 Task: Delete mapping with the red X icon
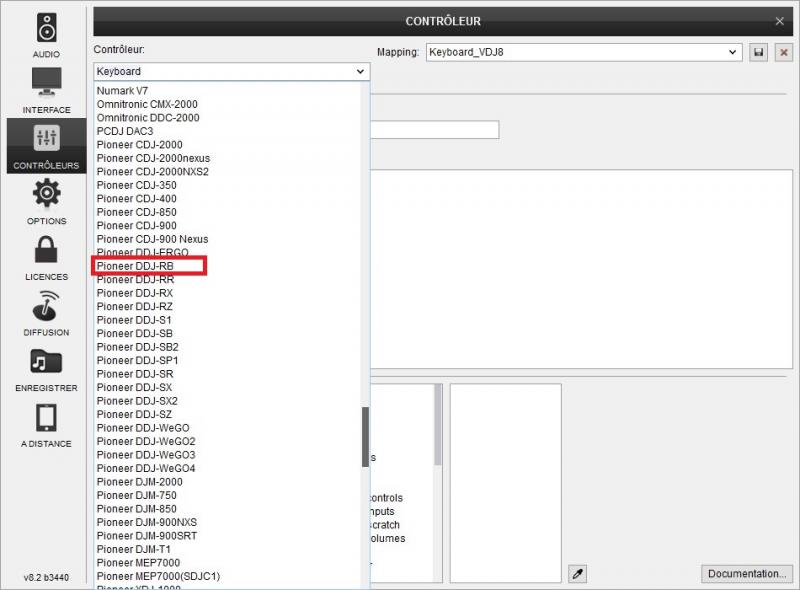pyautogui.click(x=783, y=52)
